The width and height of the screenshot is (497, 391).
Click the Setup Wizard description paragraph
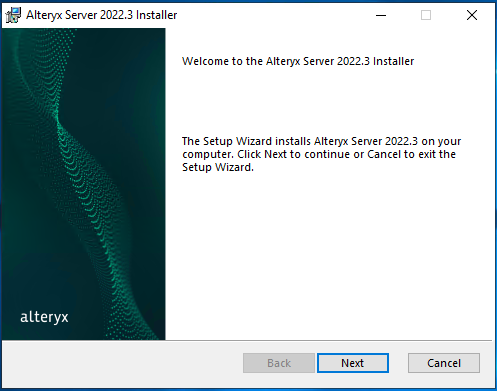(x=321, y=154)
